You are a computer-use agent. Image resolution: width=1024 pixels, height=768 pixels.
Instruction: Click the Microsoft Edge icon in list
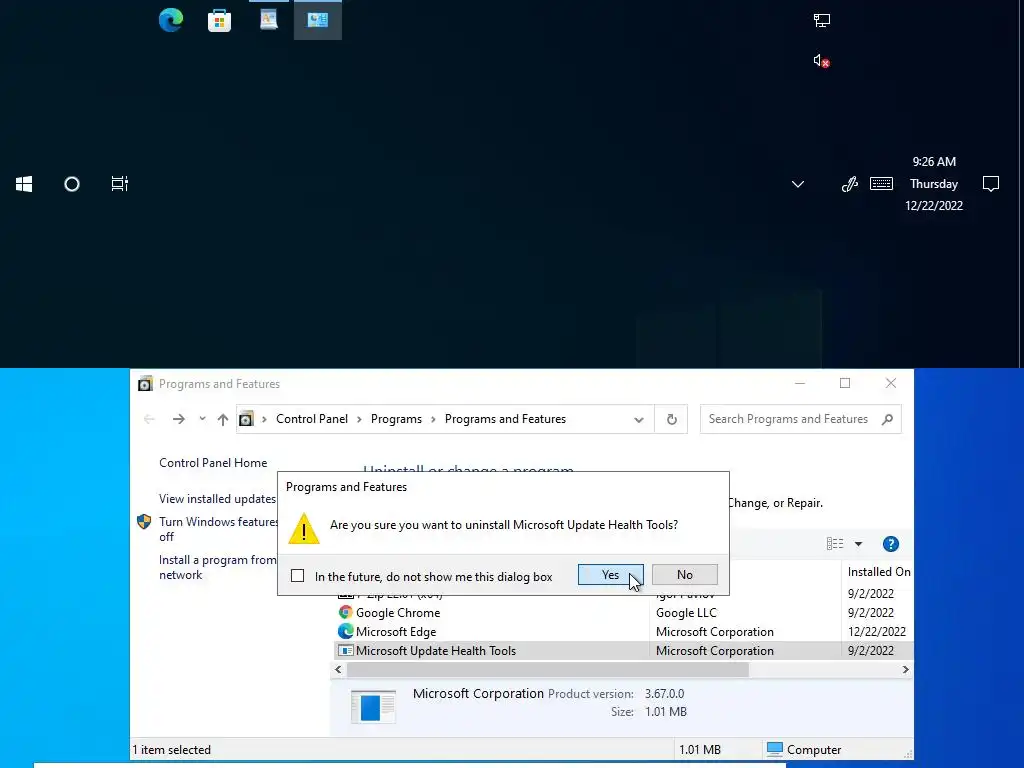coord(345,632)
